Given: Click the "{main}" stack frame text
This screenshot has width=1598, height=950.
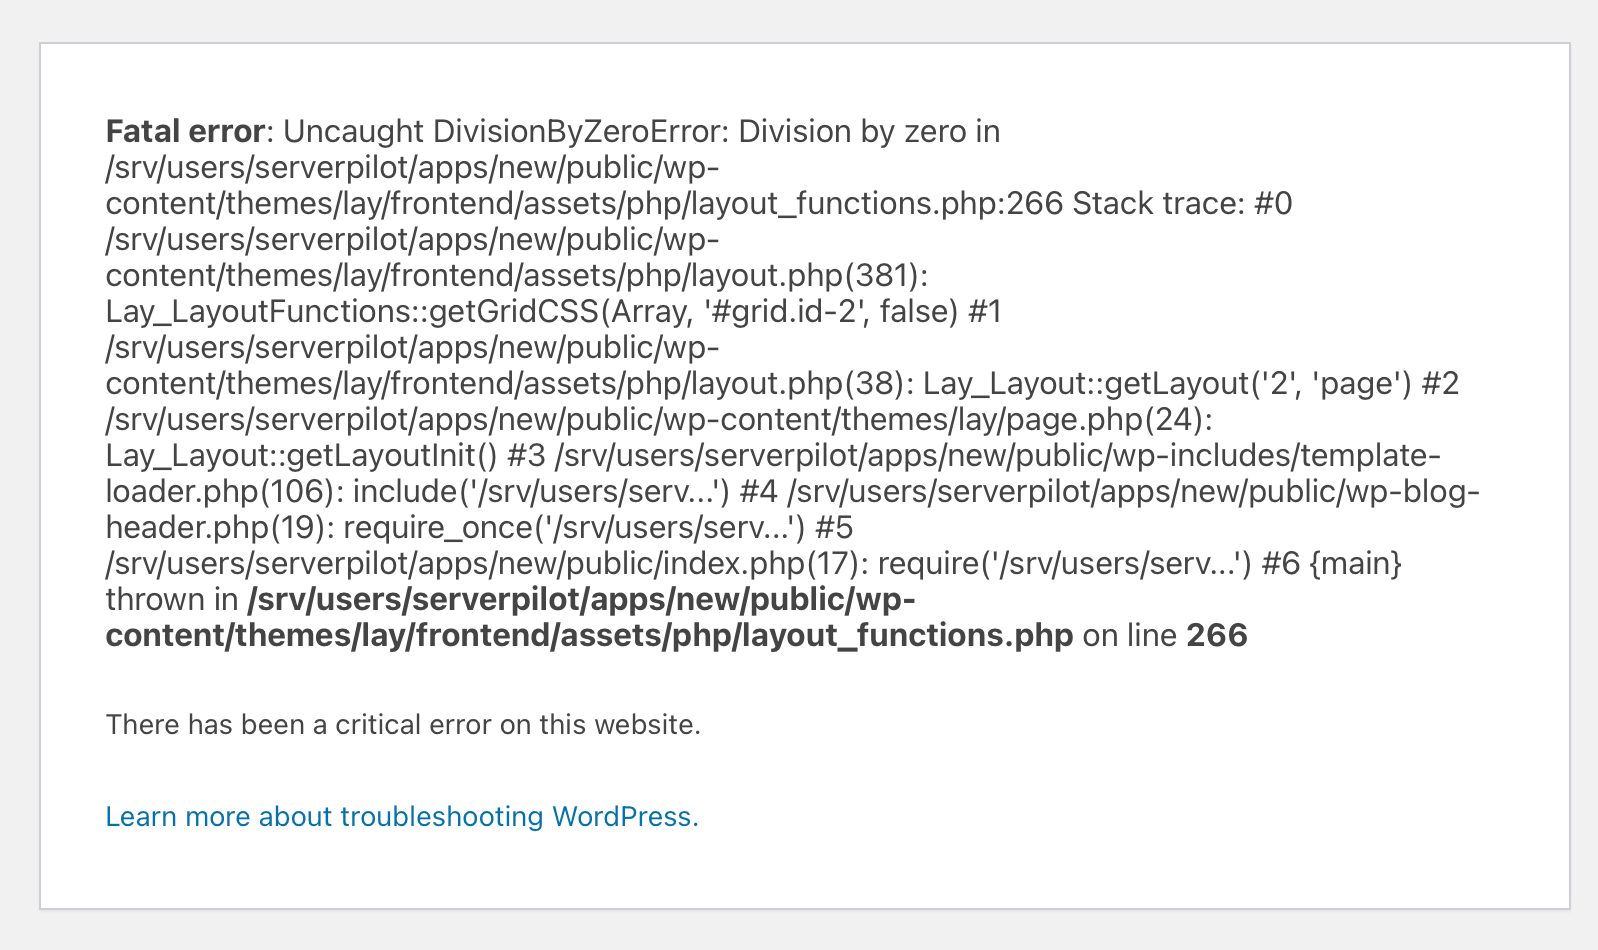Looking at the screenshot, I should tap(1355, 563).
